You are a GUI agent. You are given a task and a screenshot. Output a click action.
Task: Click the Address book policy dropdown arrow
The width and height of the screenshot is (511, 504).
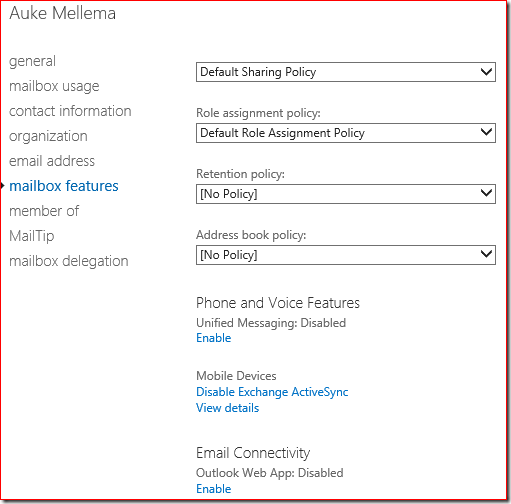[x=486, y=254]
